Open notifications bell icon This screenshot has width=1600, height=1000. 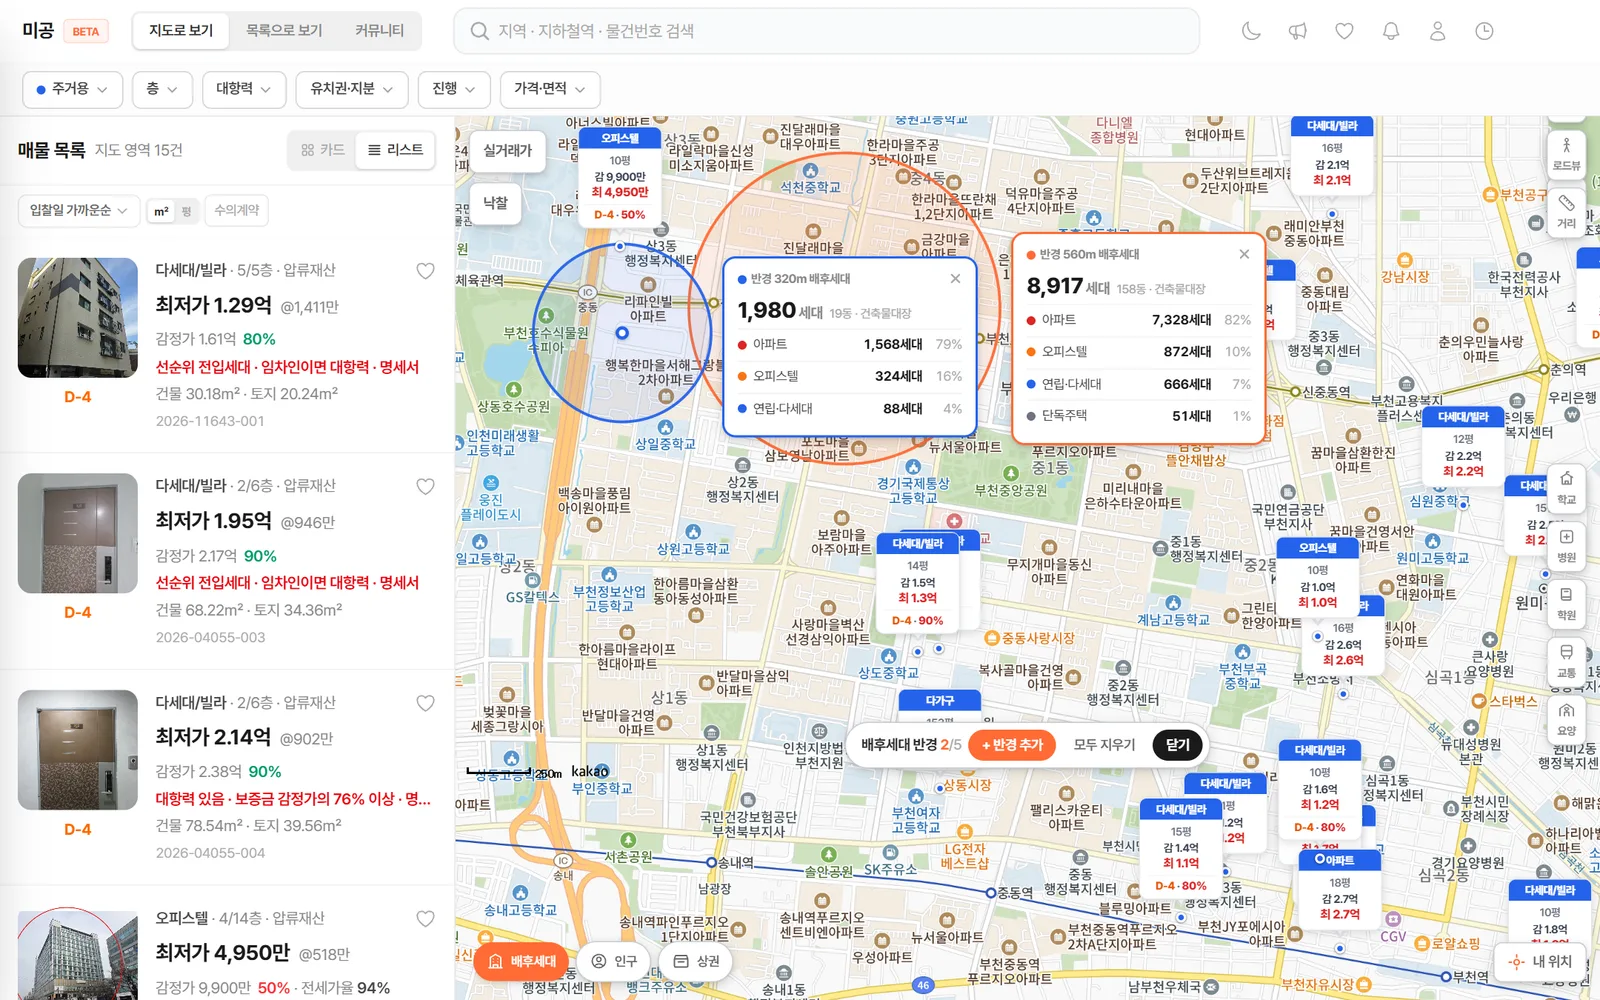[1391, 31]
